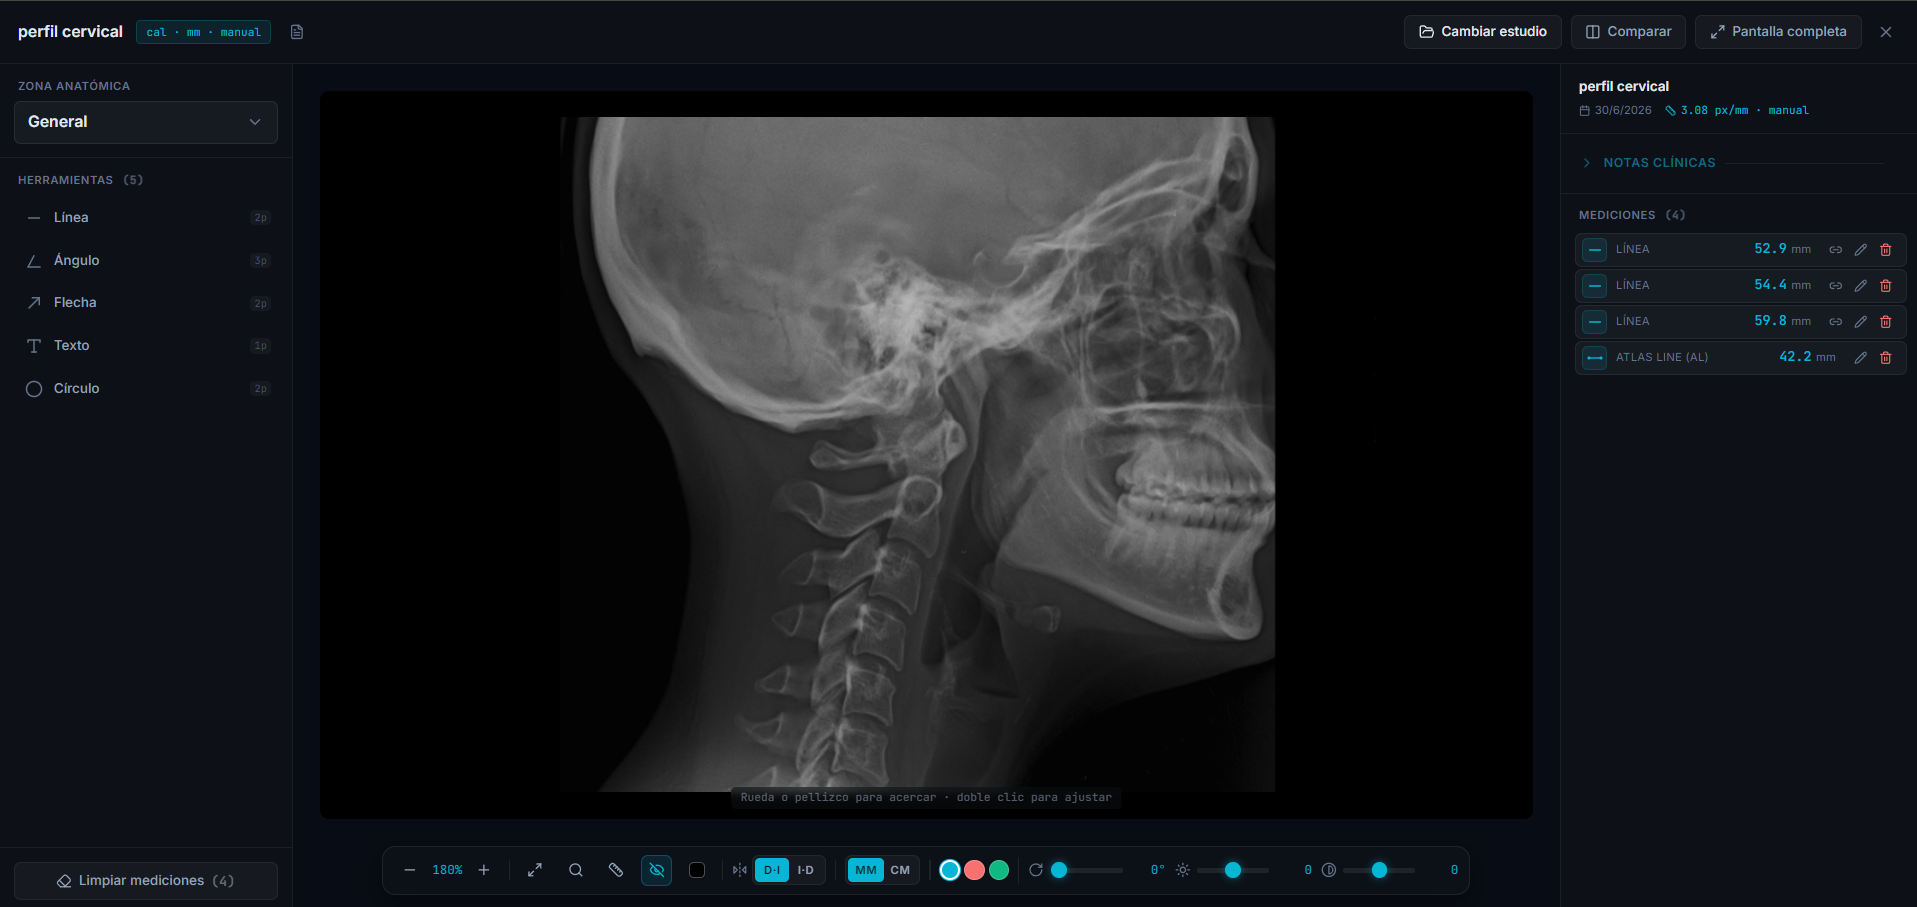The image size is (1917, 907).
Task: Click the contrast slider handle
Action: [x=1379, y=870]
